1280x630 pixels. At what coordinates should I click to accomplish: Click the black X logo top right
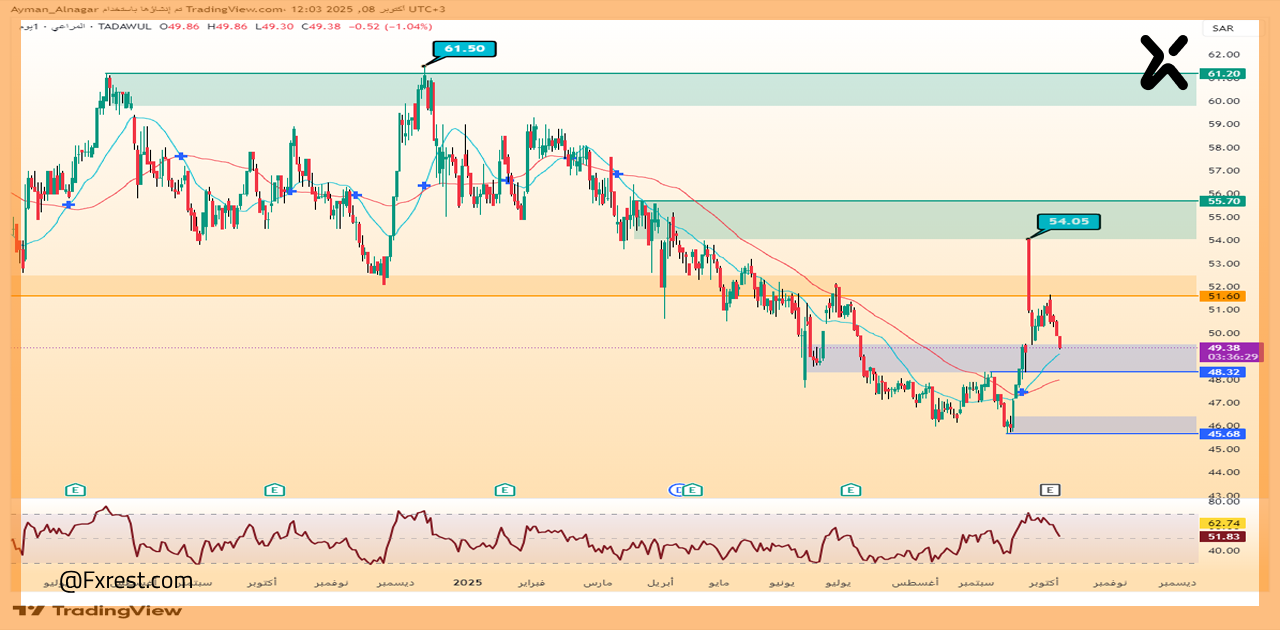(1164, 62)
